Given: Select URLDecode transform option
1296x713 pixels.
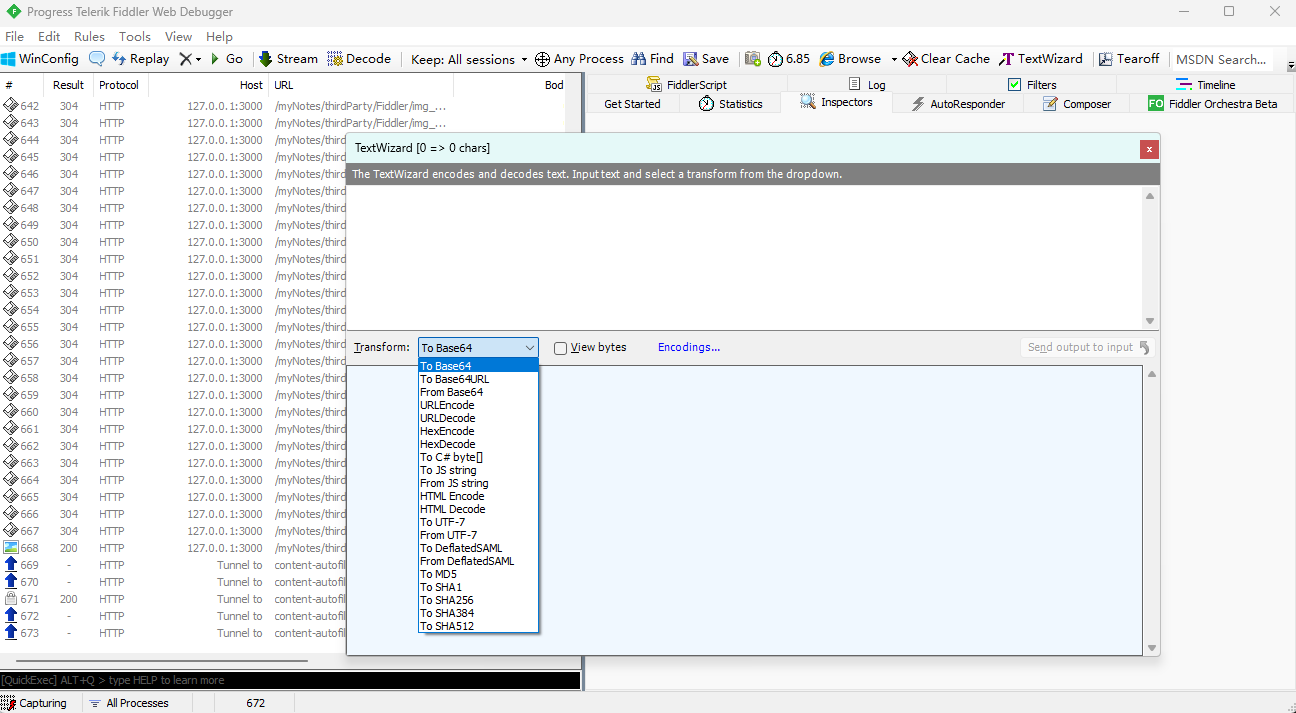Looking at the screenshot, I should (478, 418).
